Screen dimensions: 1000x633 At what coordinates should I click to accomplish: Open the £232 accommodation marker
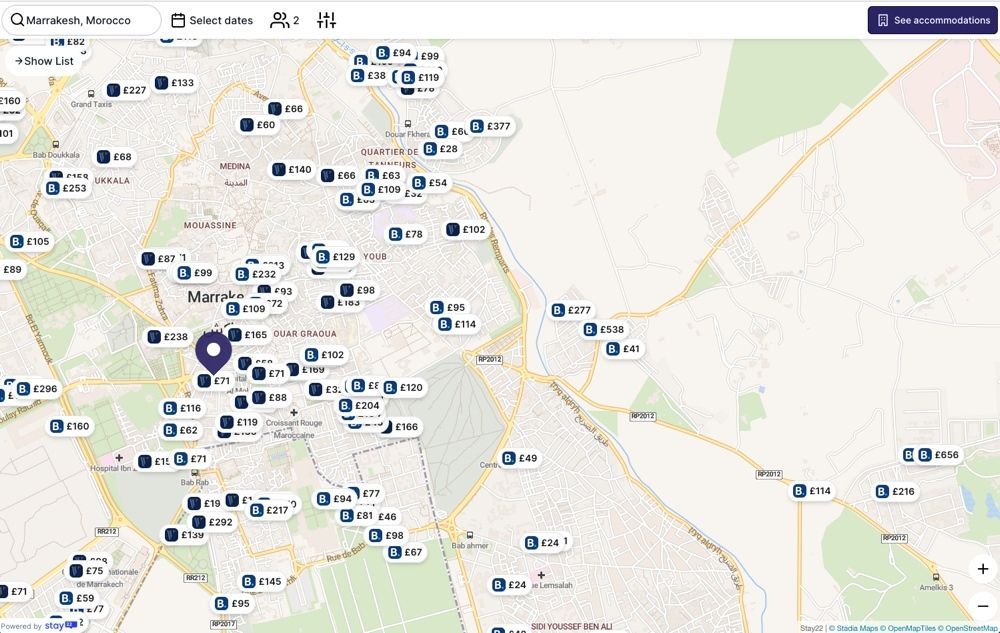256,273
